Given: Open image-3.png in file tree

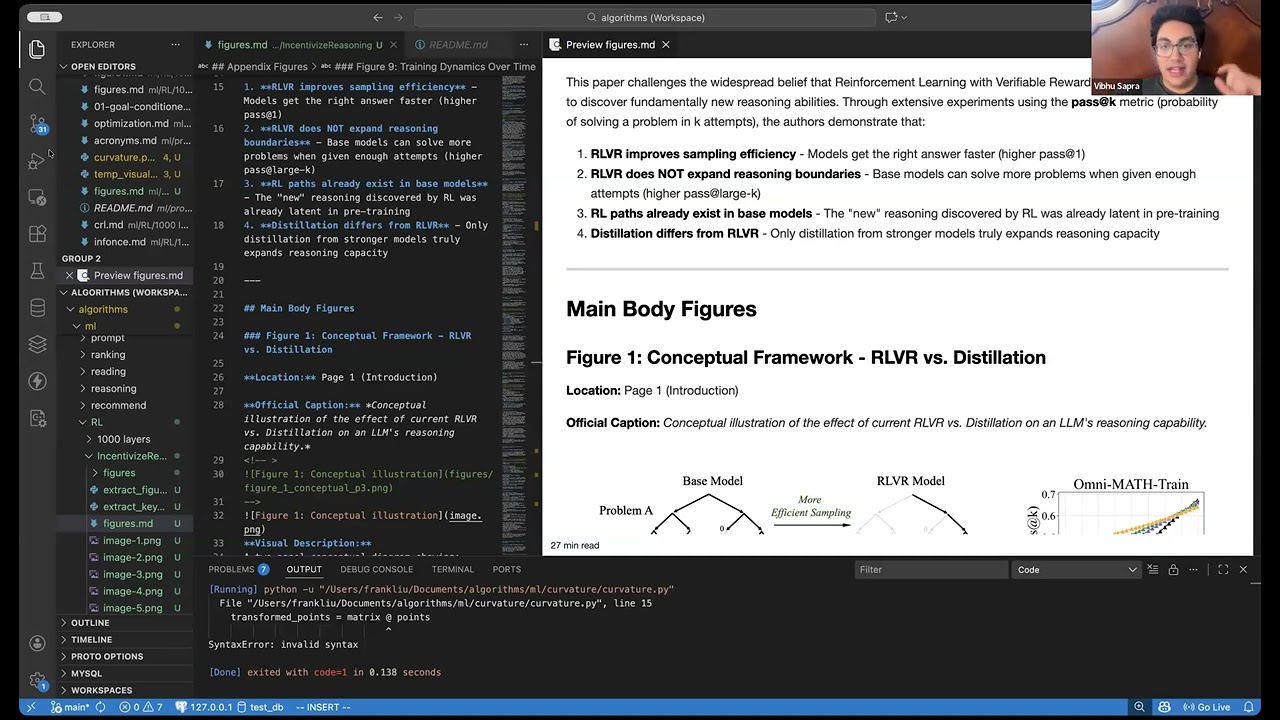Looking at the screenshot, I should coord(132,574).
